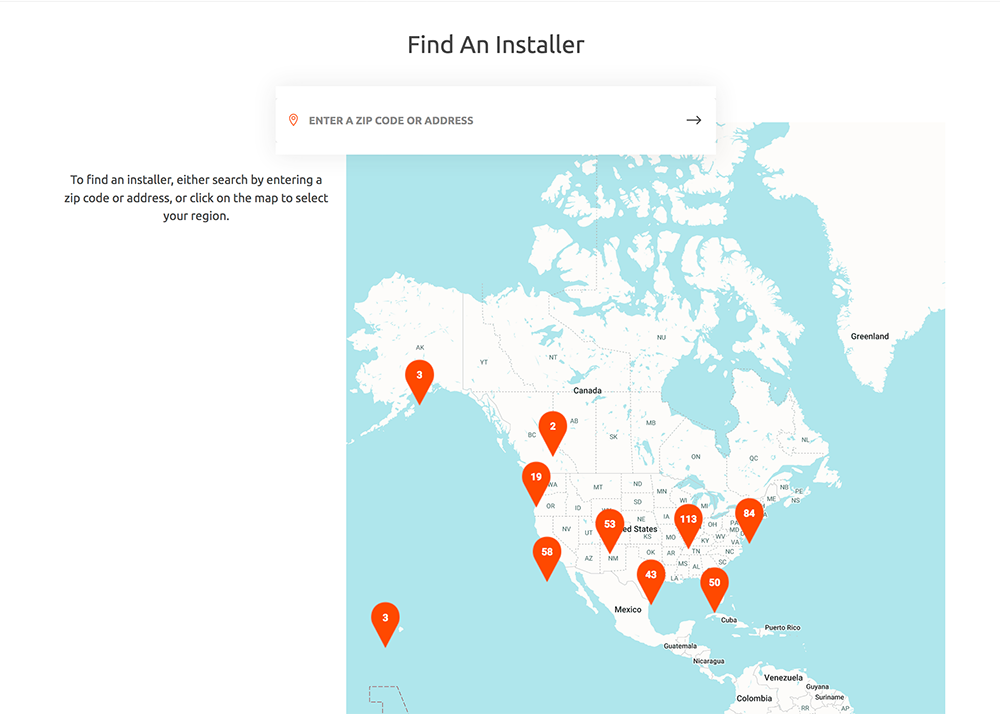Click the Canada label on the map
The image size is (1000, 714).
click(587, 391)
